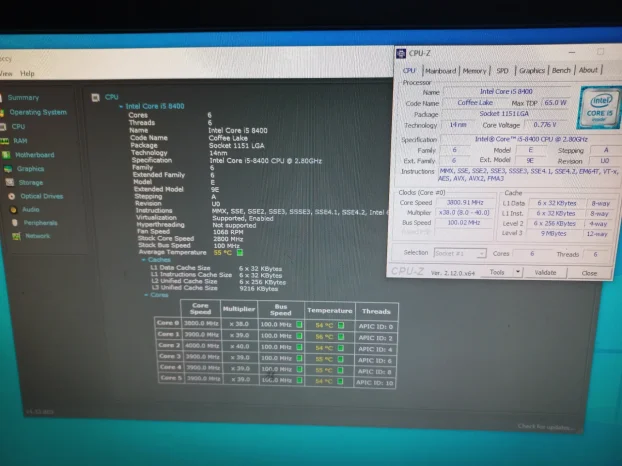Click the Core Speed column header

click(200, 309)
